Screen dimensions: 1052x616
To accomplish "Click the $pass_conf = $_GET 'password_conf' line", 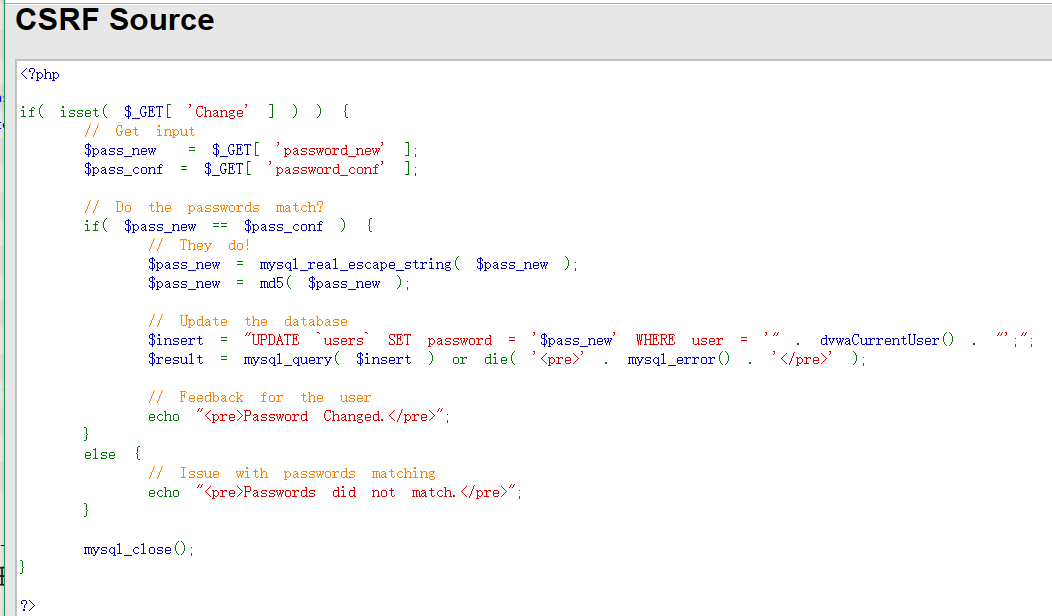I will tap(251, 168).
